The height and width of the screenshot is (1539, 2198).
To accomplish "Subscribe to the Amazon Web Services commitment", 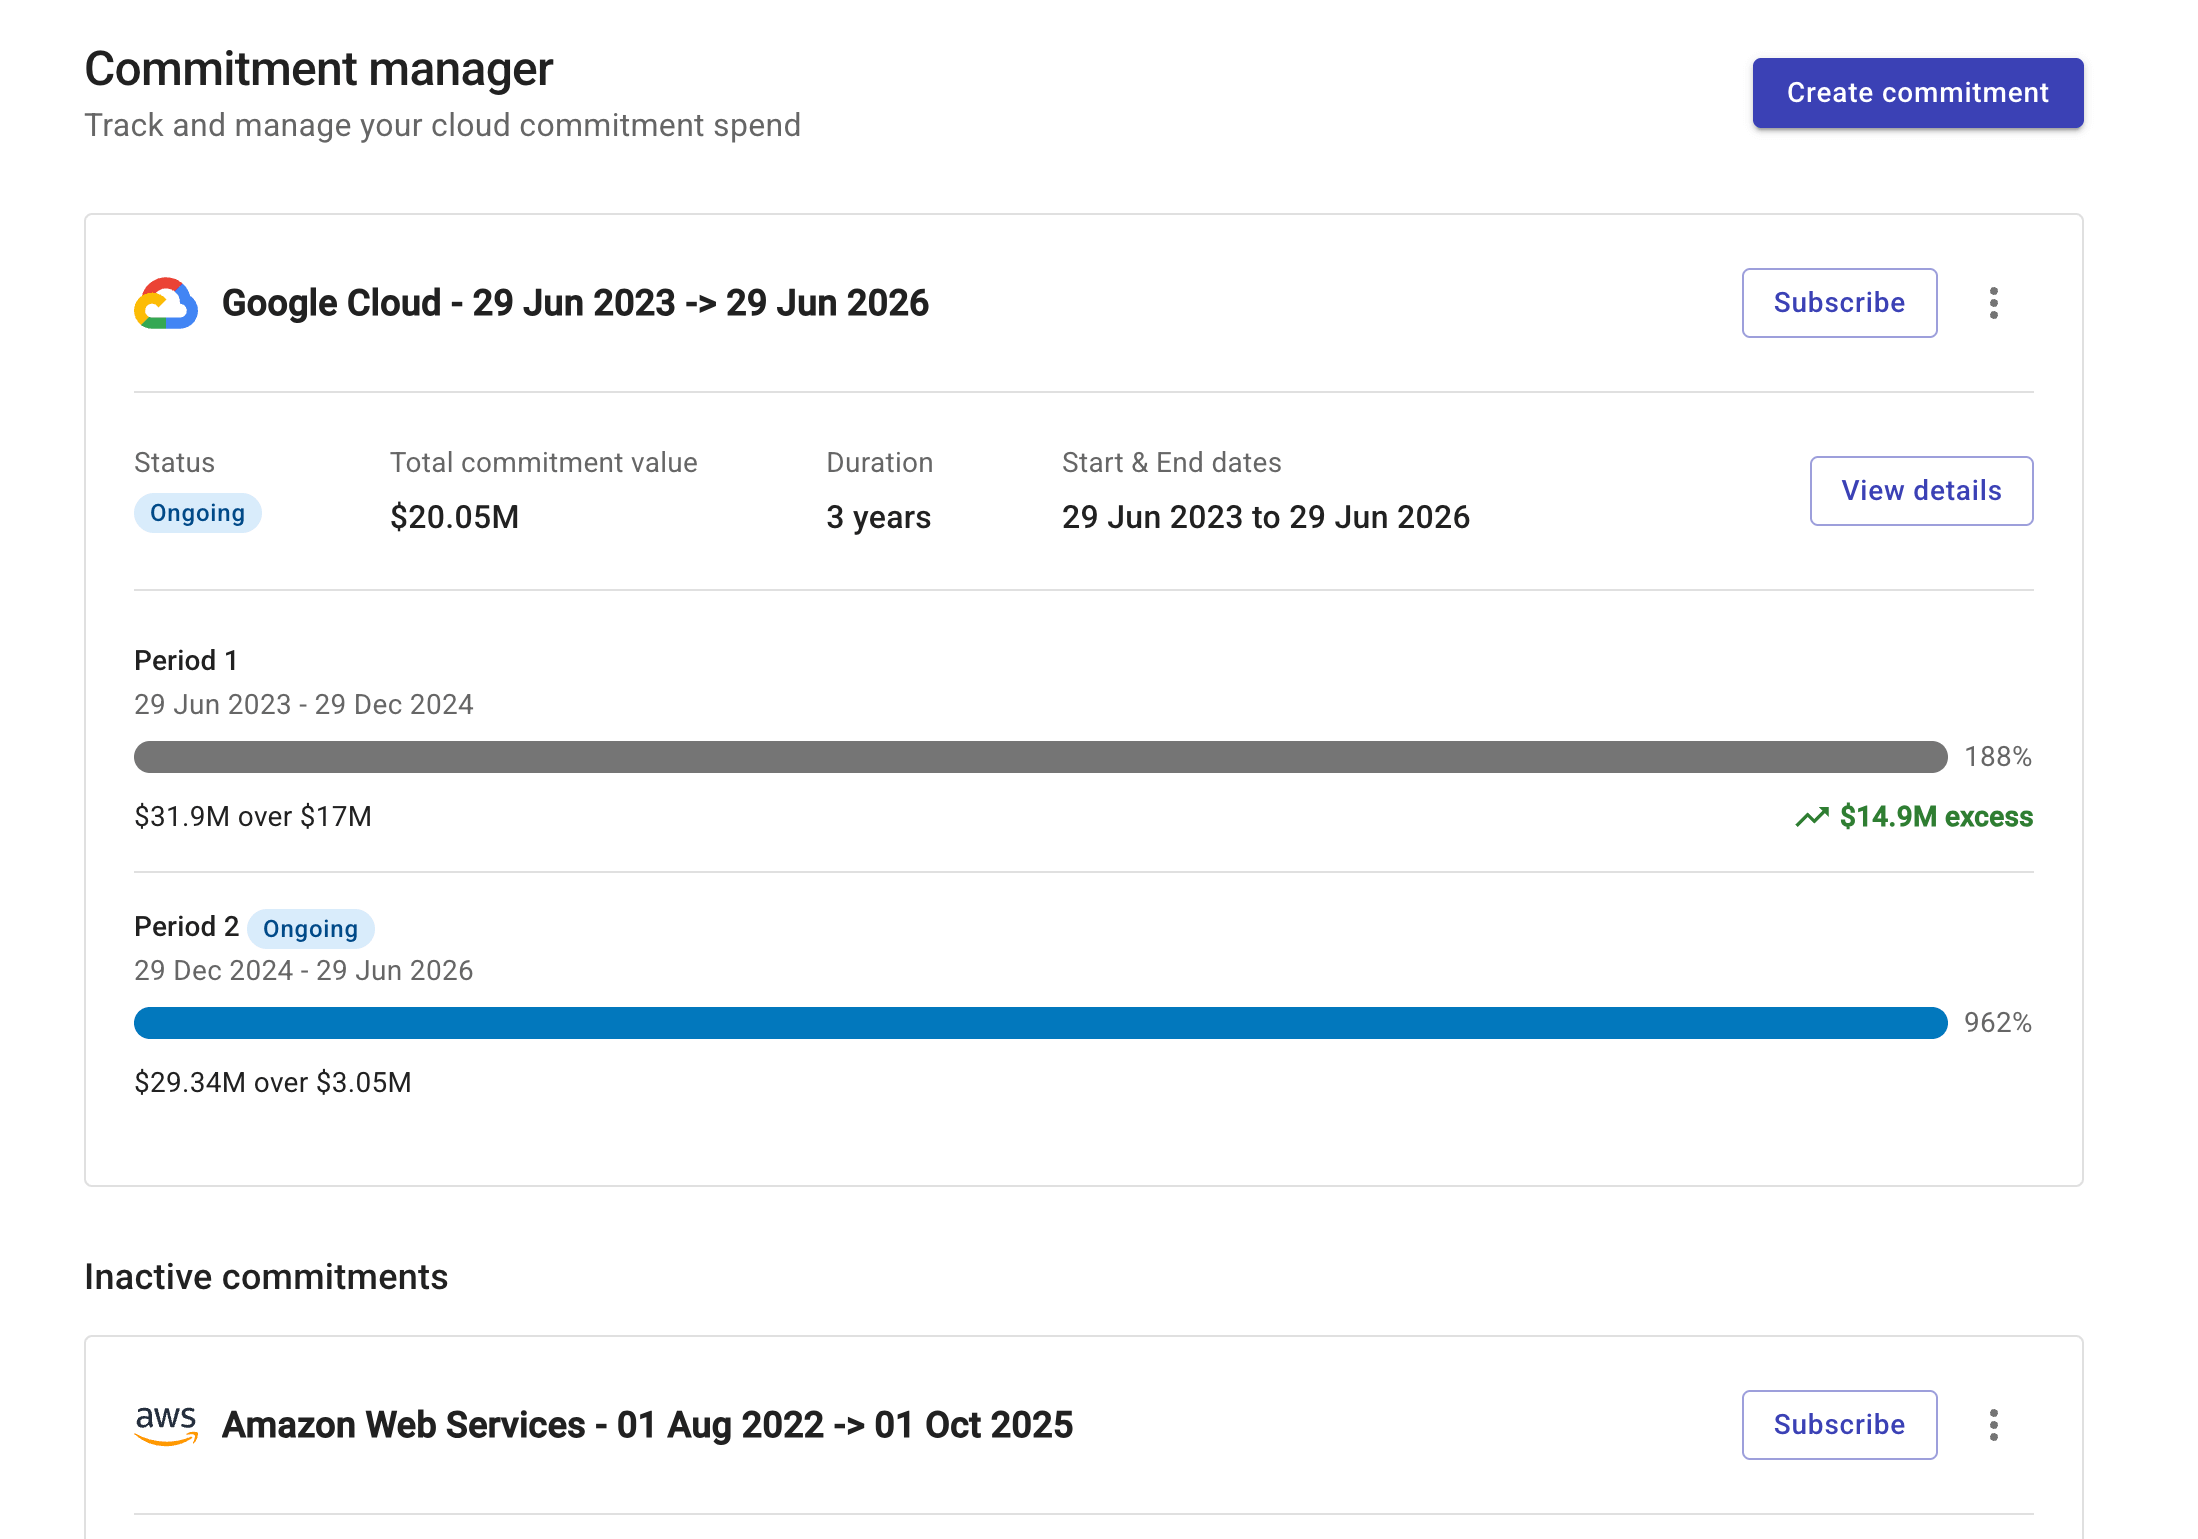I will point(1839,1425).
